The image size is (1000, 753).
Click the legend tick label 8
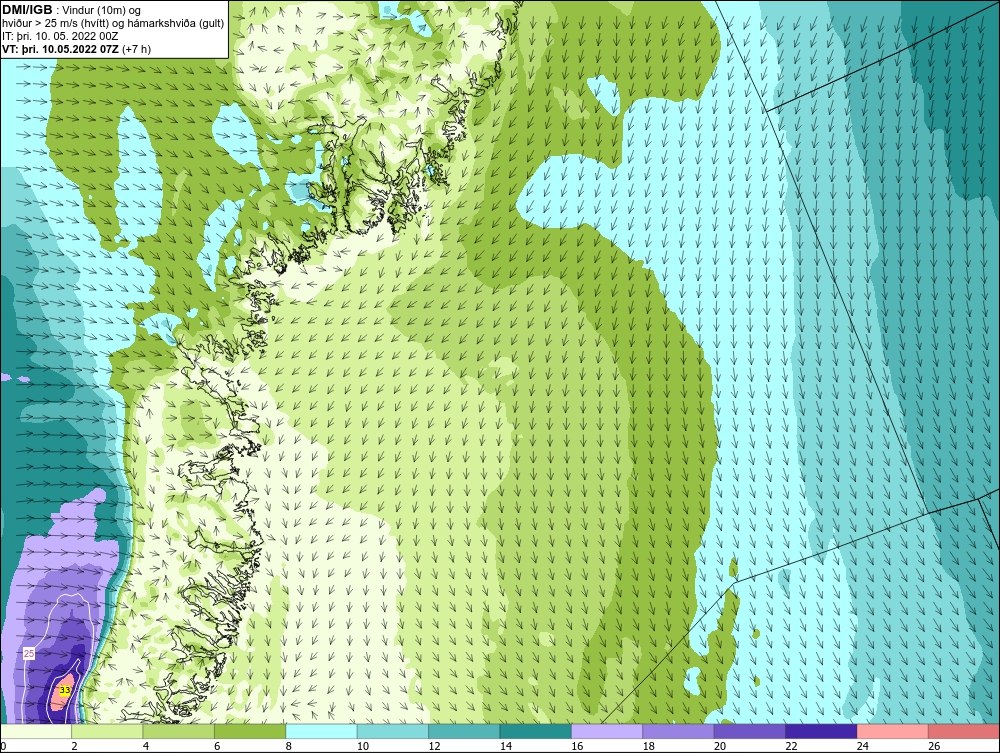[x=289, y=746]
